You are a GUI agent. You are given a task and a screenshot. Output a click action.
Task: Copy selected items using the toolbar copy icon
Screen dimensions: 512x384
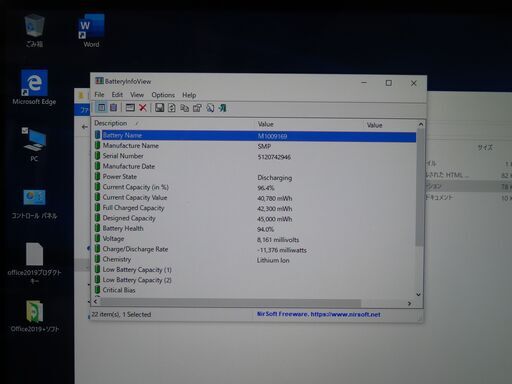pyautogui.click(x=184, y=108)
